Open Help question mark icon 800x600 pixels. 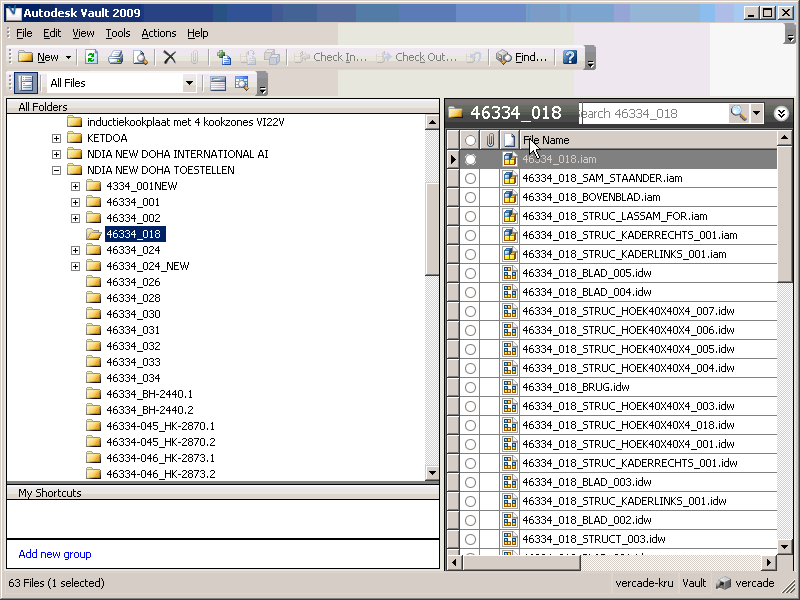569,57
